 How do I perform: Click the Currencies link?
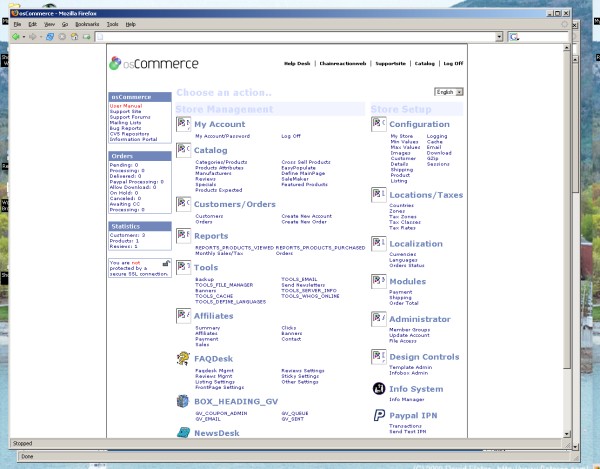403,254
